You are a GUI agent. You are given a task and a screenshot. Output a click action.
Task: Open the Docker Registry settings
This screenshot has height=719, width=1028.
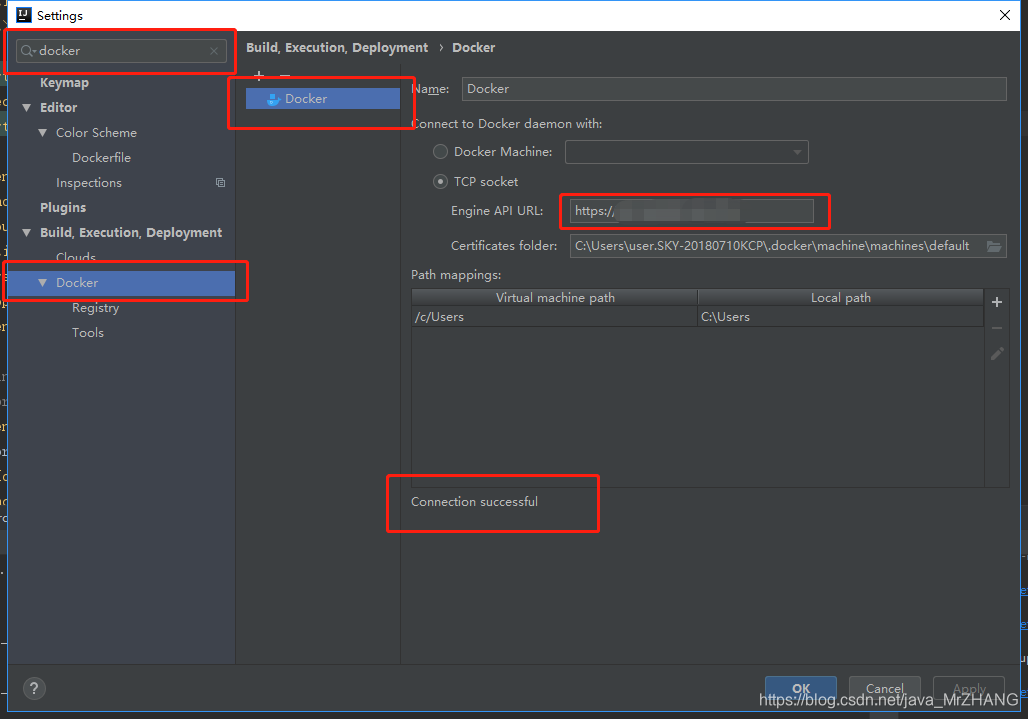(96, 307)
